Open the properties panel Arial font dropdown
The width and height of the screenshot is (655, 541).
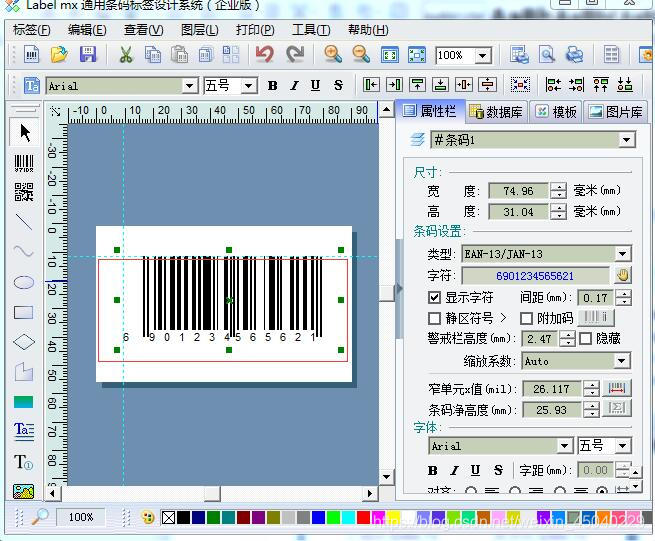564,446
